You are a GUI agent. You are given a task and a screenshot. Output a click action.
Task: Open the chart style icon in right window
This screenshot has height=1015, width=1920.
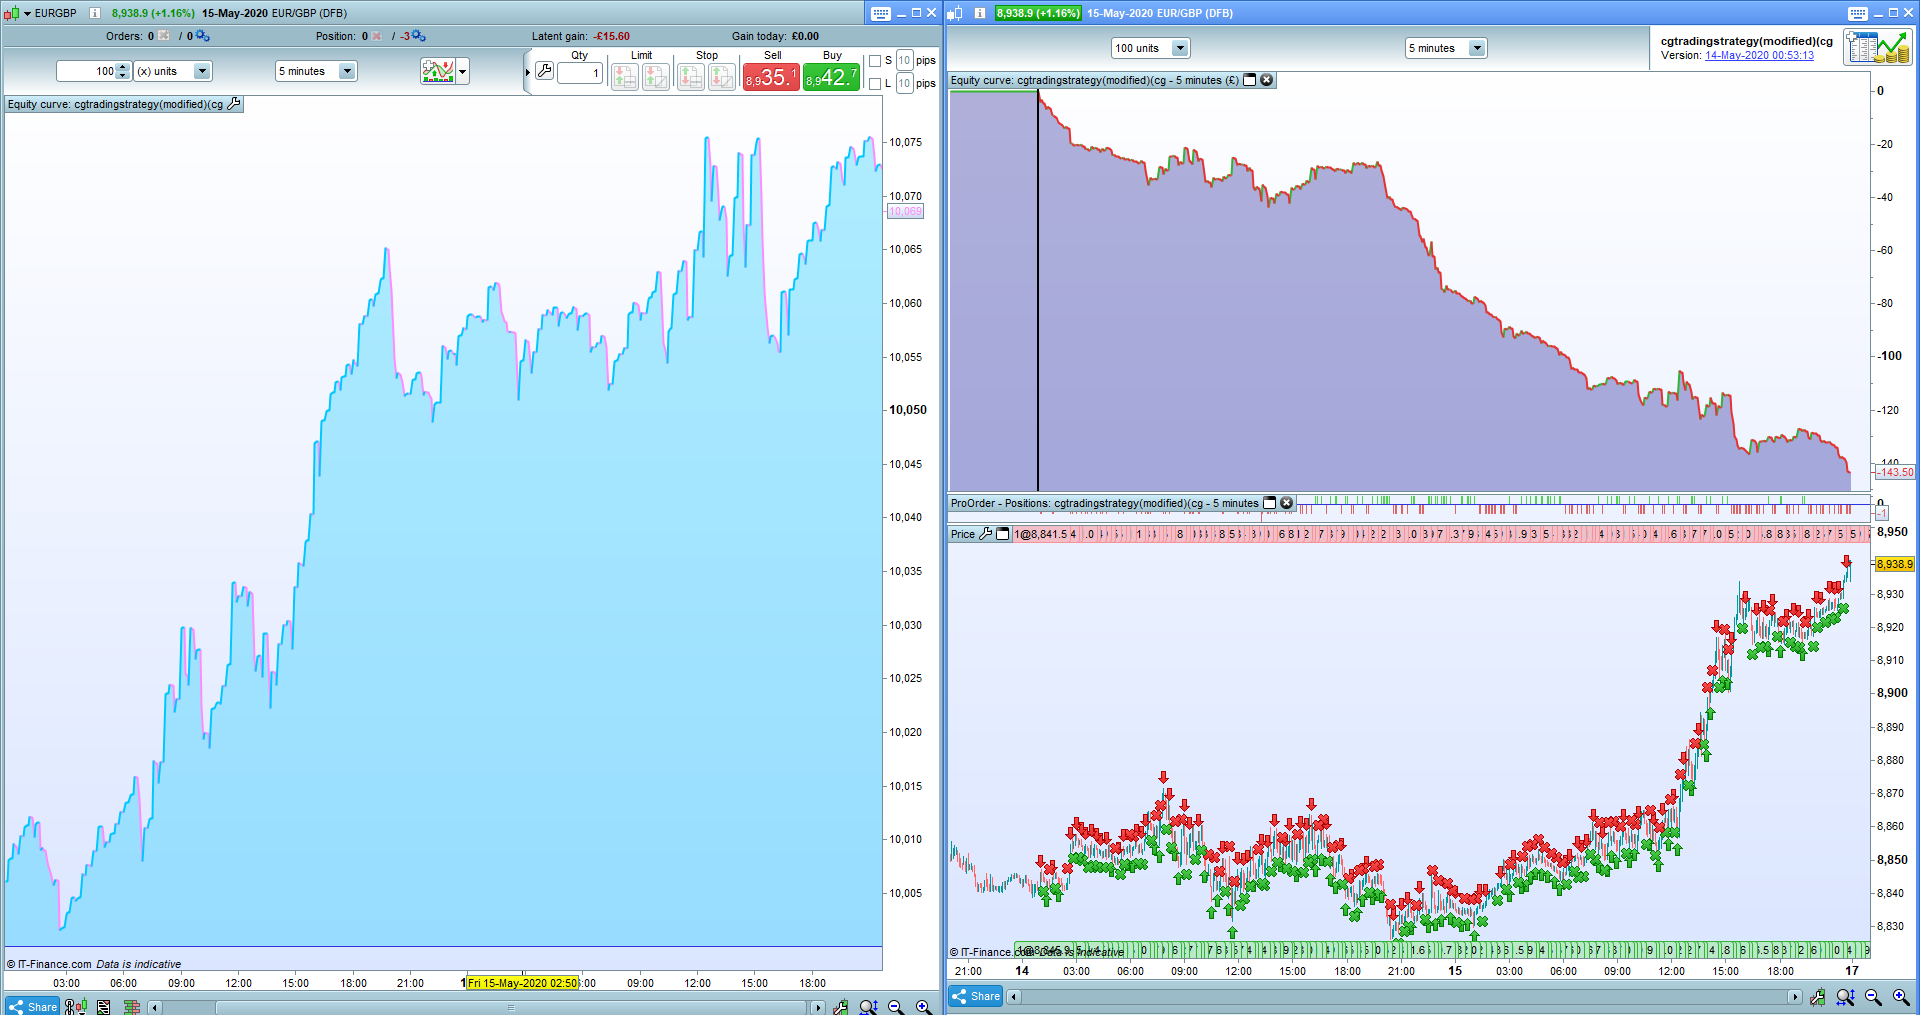955,13
